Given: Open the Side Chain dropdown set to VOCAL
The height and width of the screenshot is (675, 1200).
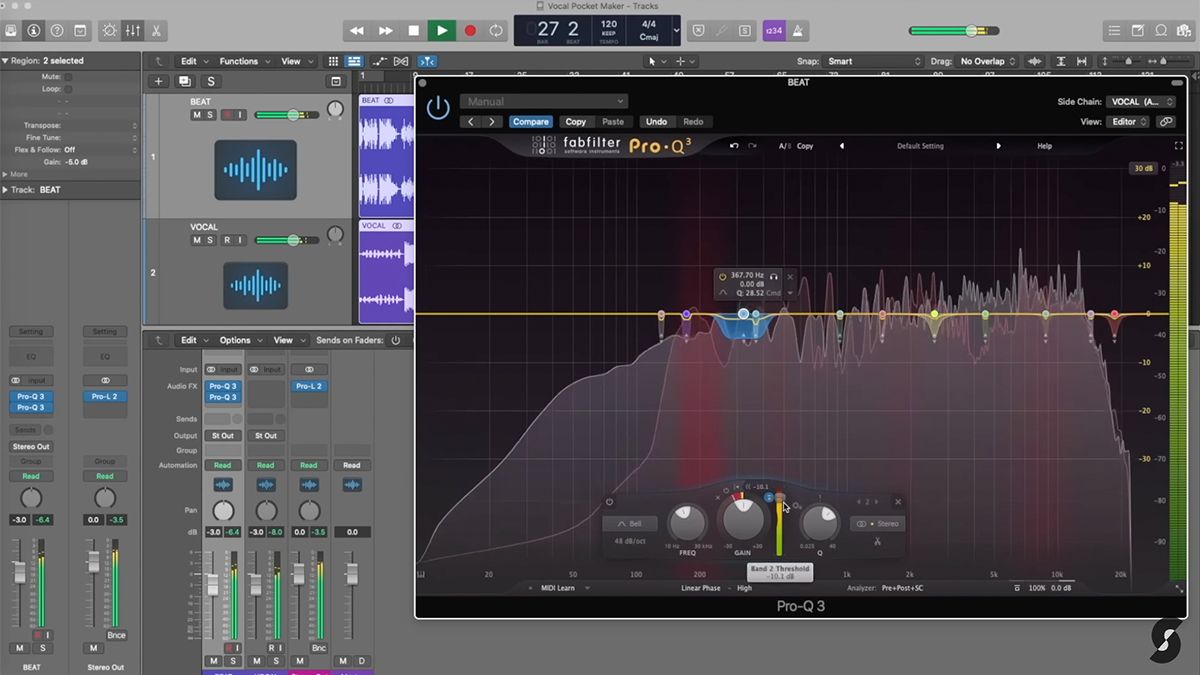Looking at the screenshot, I should pyautogui.click(x=1141, y=102).
